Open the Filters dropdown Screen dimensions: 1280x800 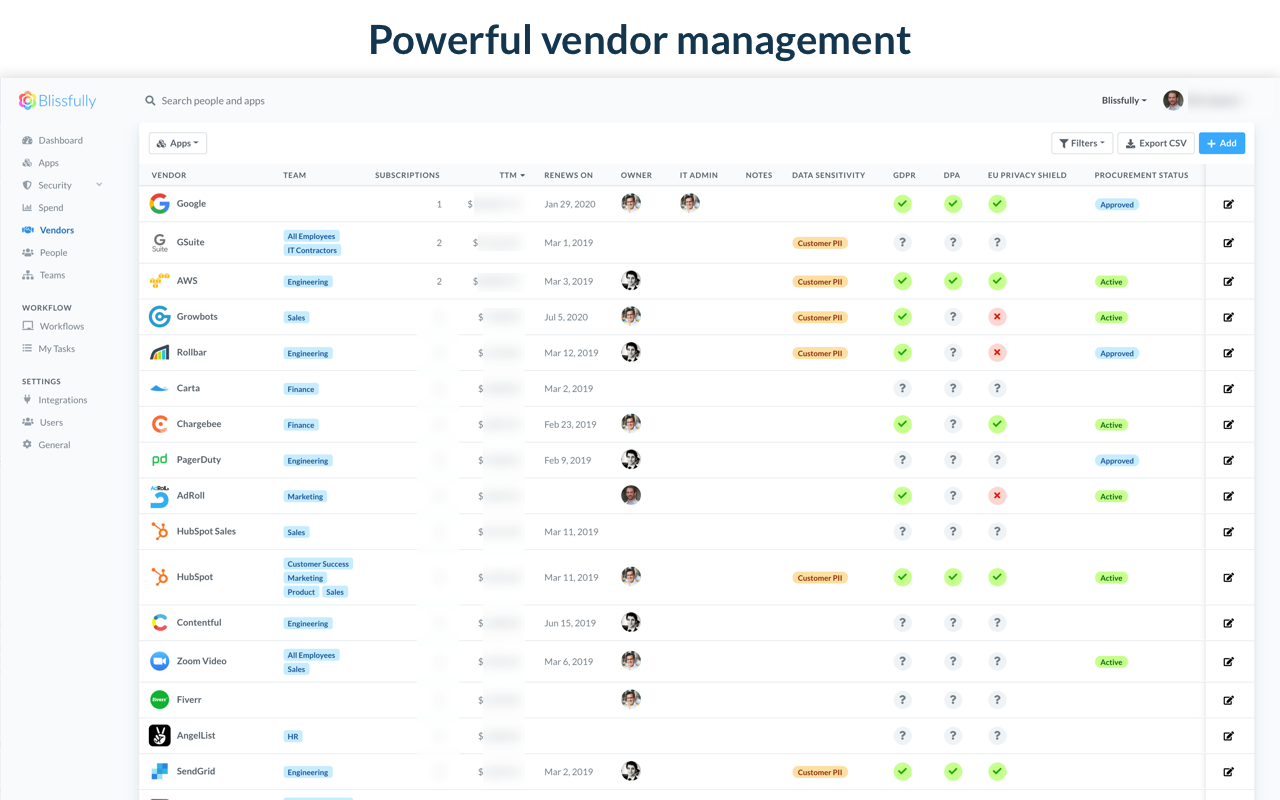pos(1082,143)
